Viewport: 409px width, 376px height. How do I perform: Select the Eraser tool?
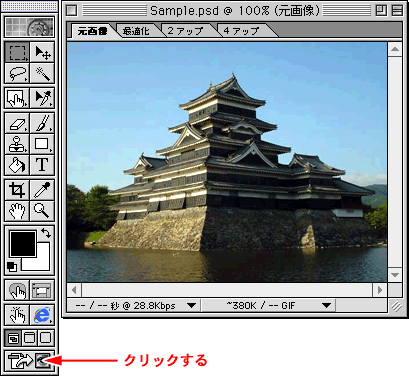[x=17, y=124]
